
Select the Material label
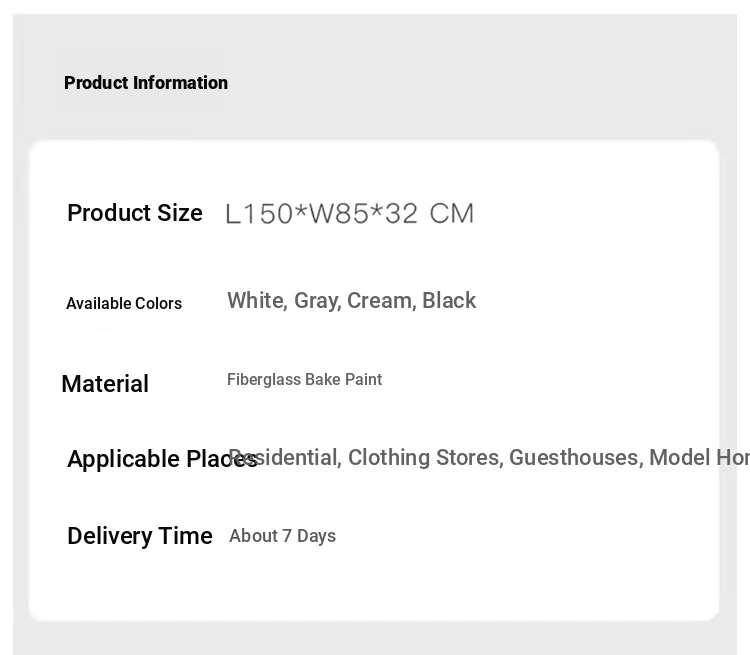[105, 384]
